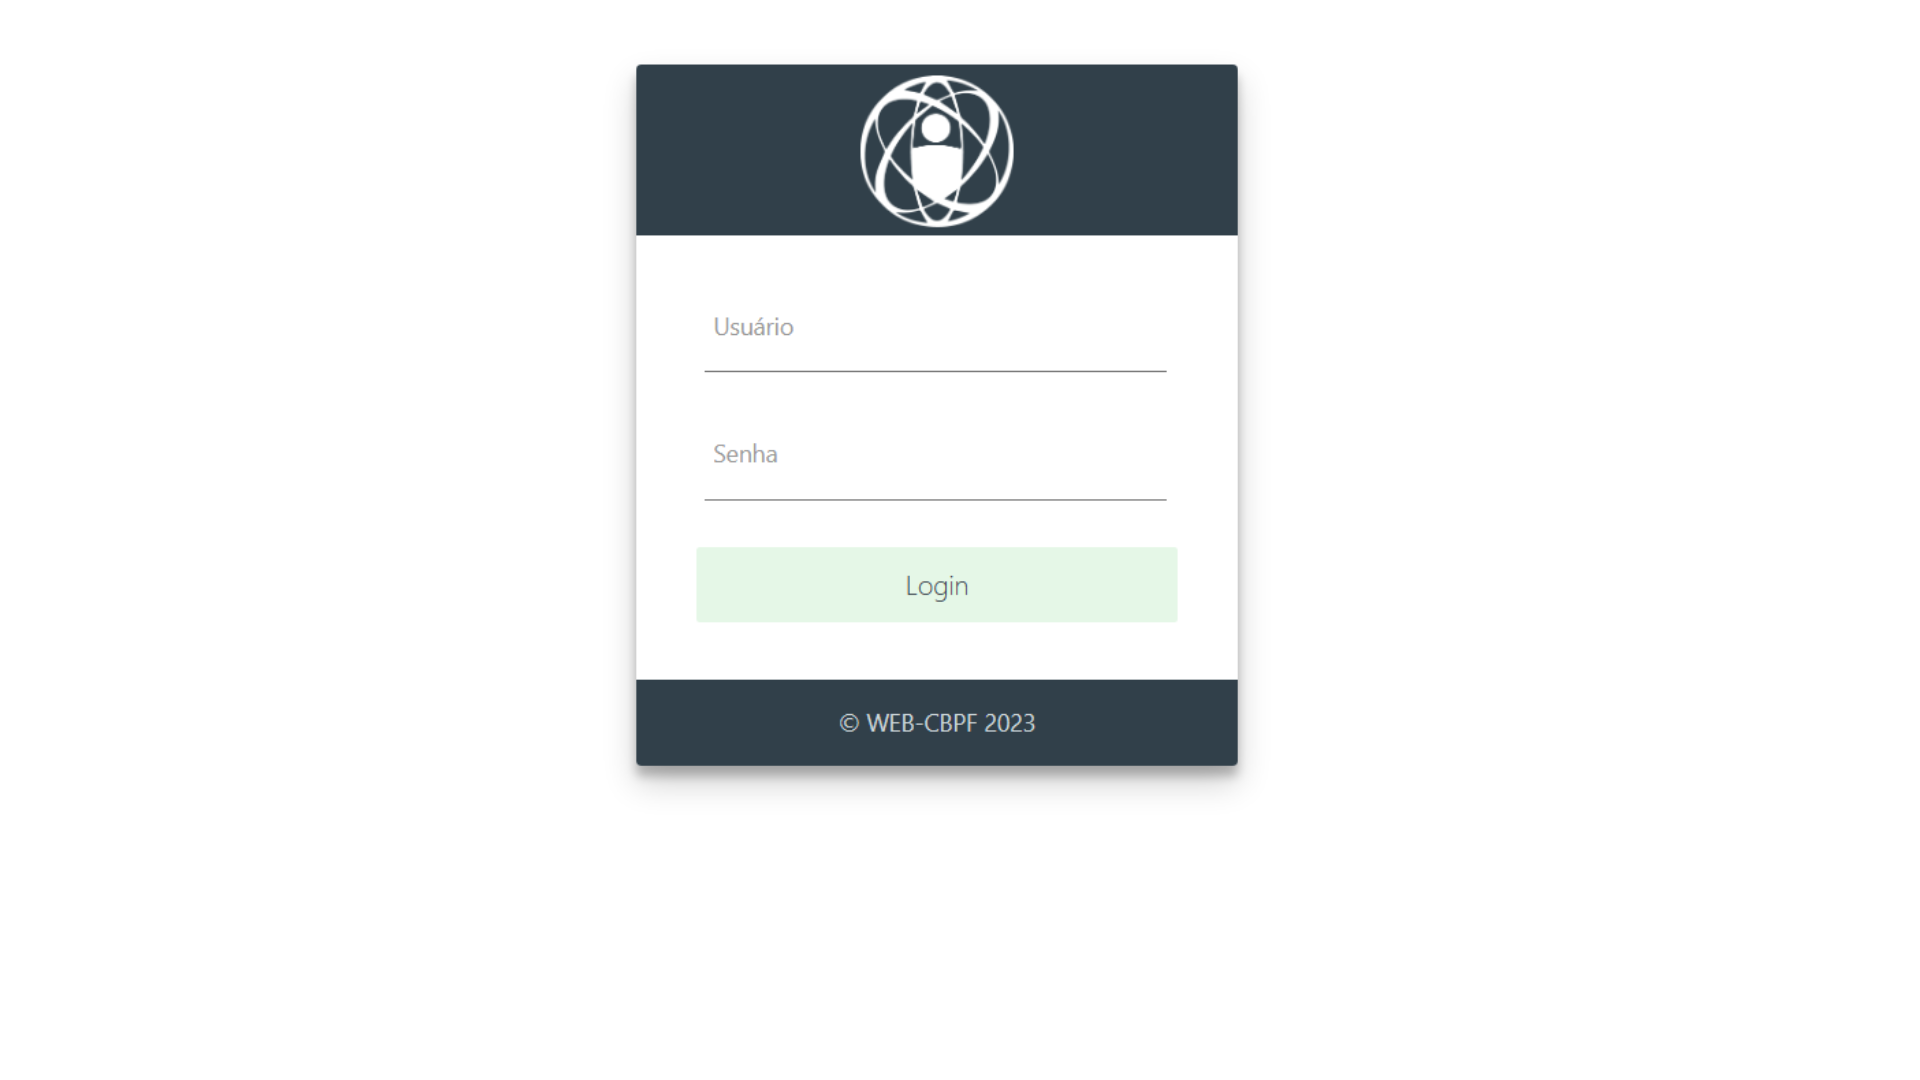
Task: Select the Senha placeholder label
Action: 745,454
